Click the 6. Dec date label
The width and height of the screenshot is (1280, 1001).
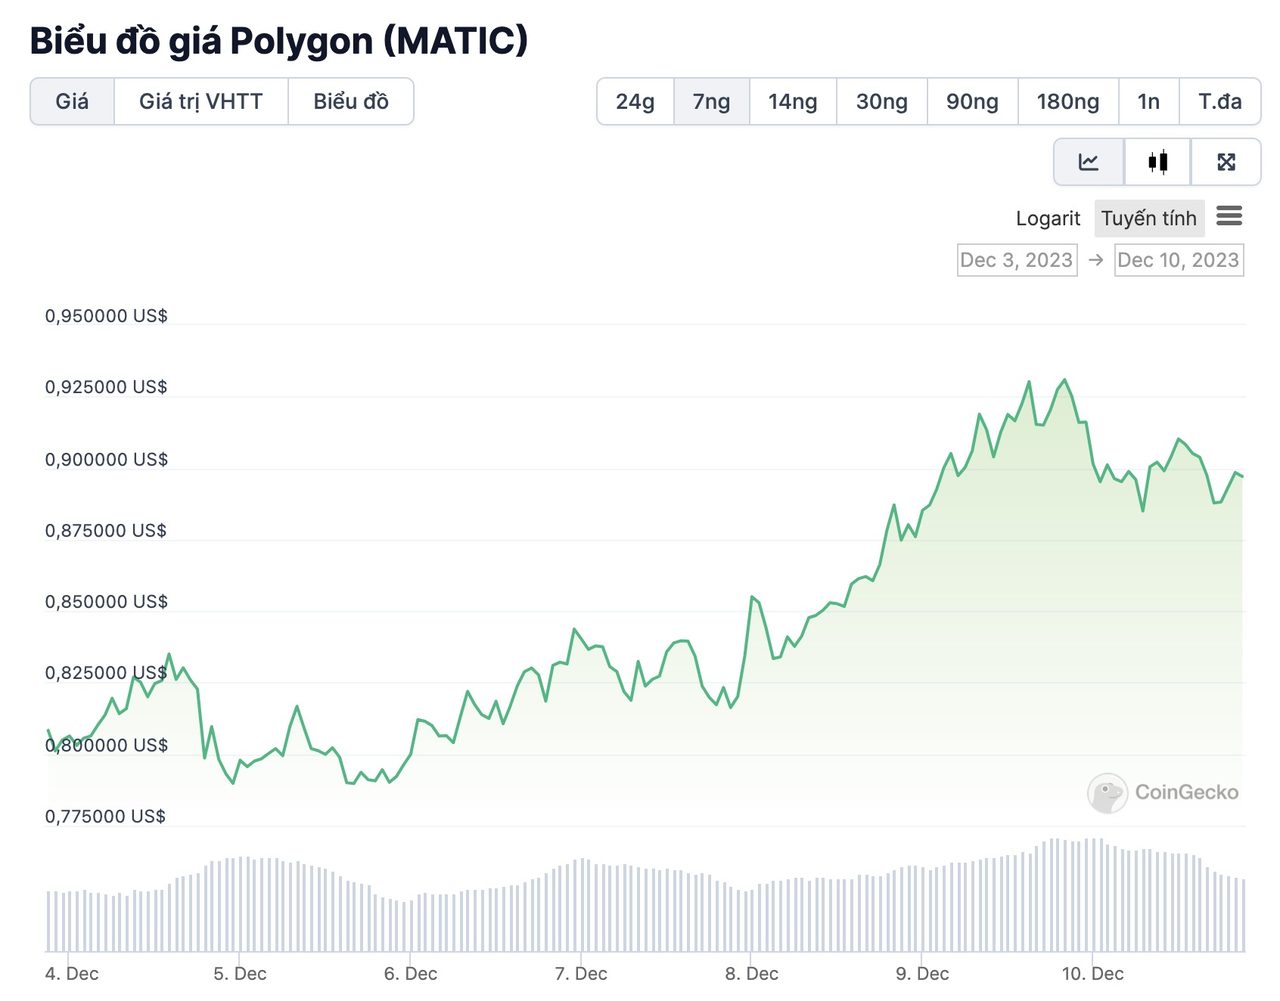tap(411, 974)
